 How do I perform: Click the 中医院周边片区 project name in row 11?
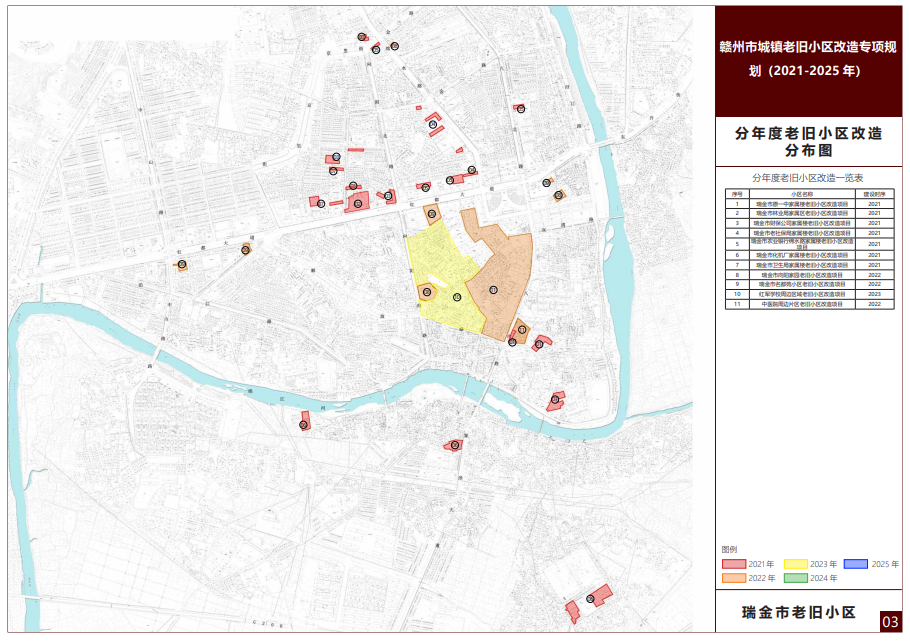pos(802,304)
